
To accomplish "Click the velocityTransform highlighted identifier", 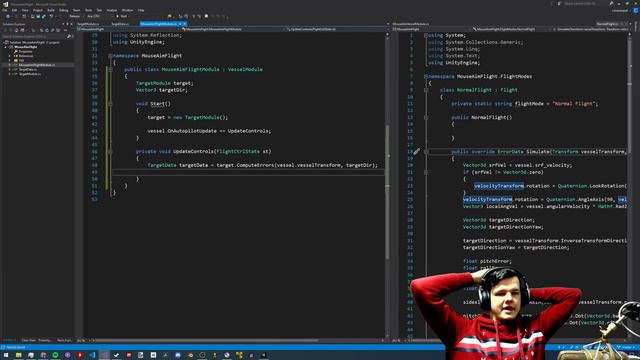I will click(499, 186).
